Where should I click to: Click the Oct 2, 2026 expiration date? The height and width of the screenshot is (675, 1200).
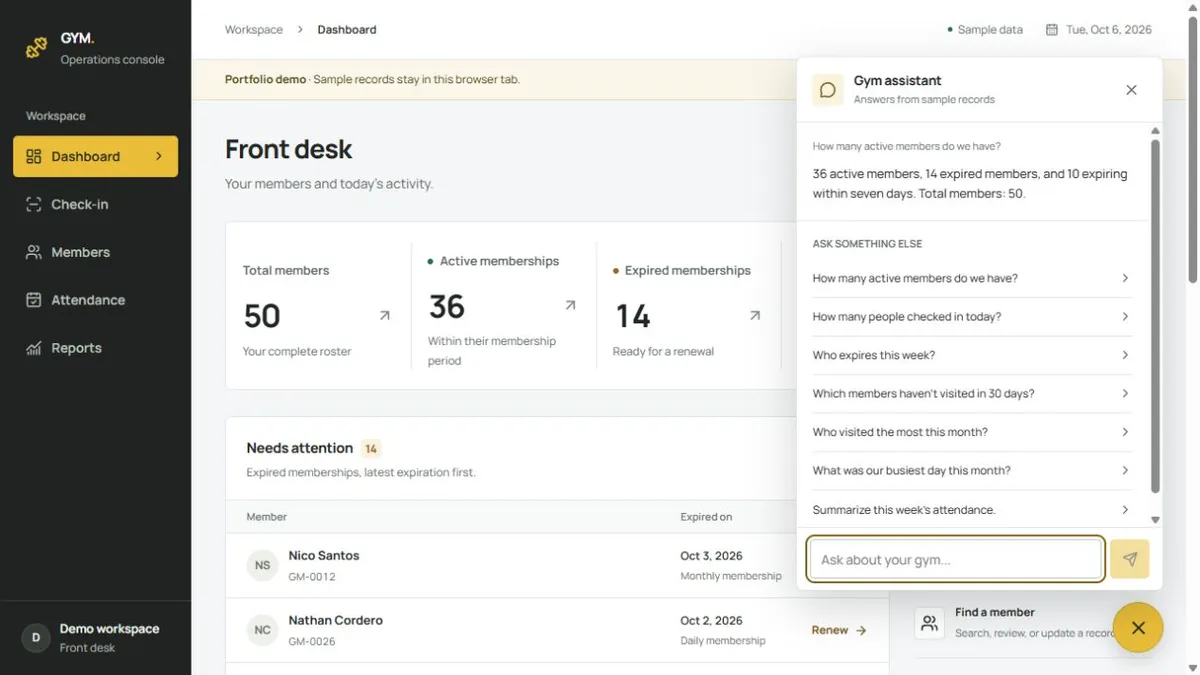coord(711,621)
